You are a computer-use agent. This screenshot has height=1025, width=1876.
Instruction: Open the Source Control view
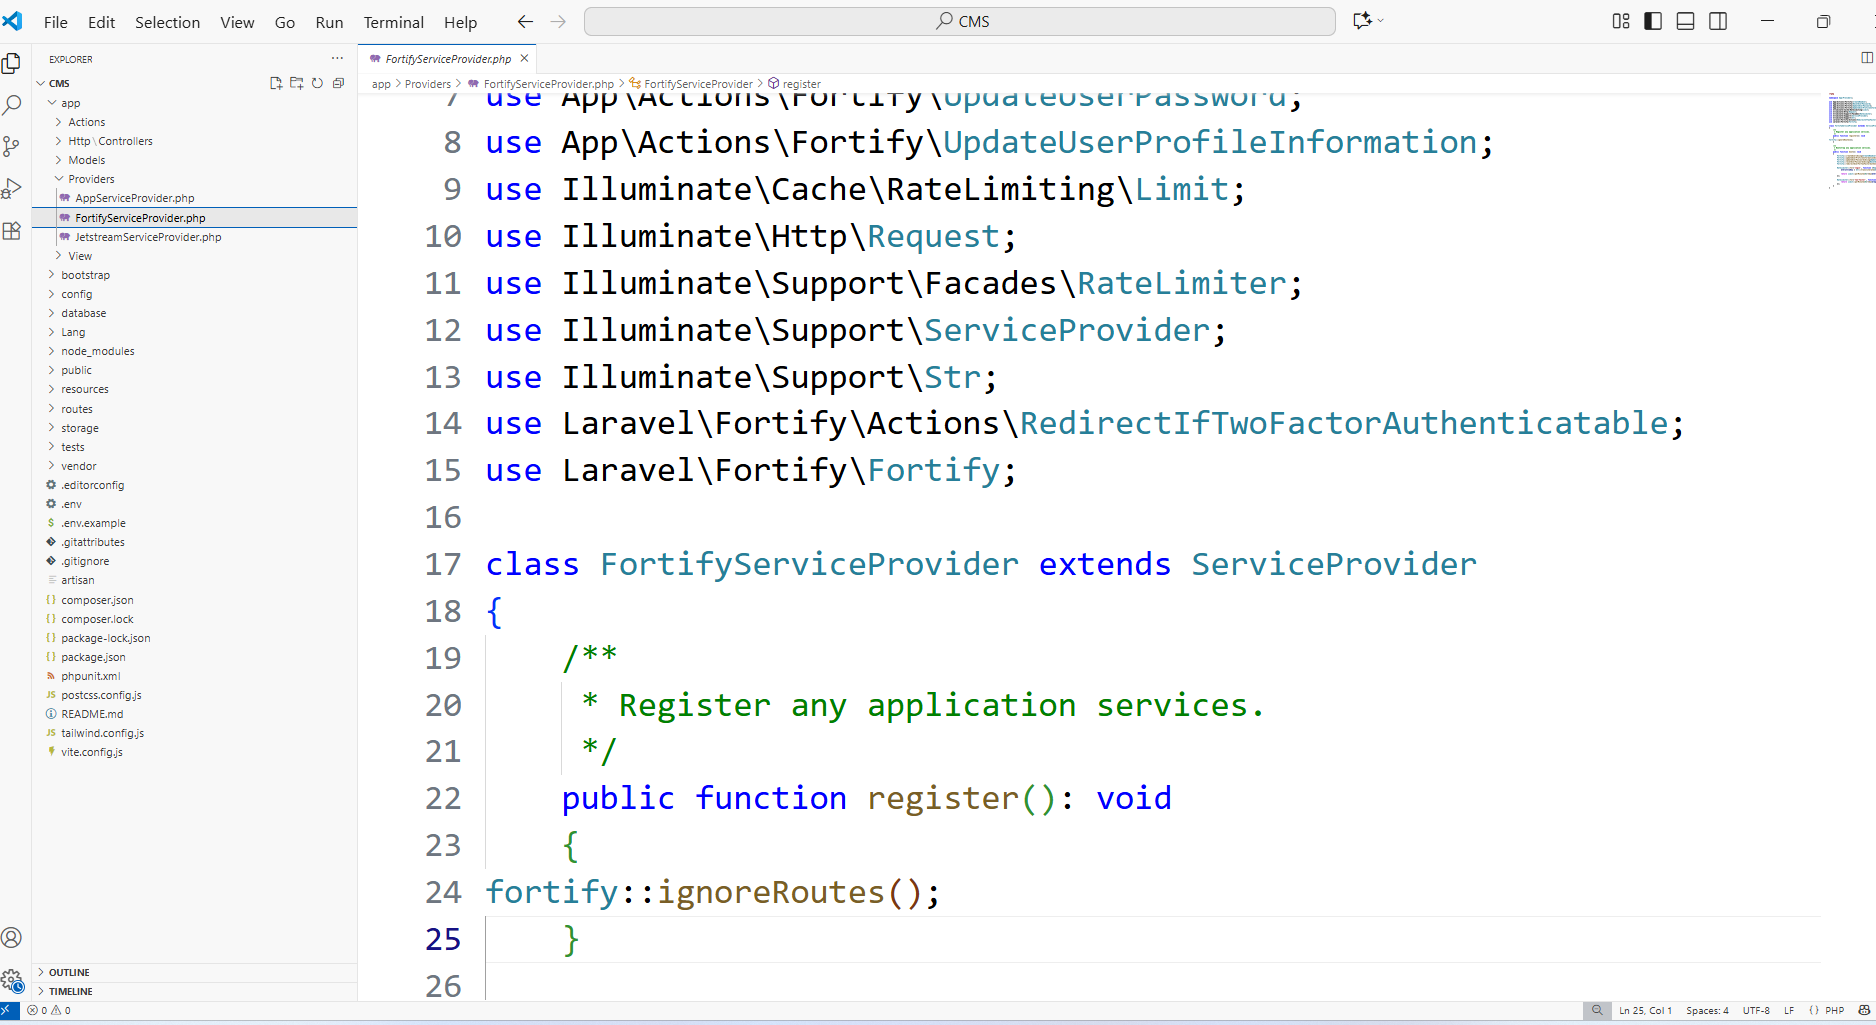coord(12,147)
